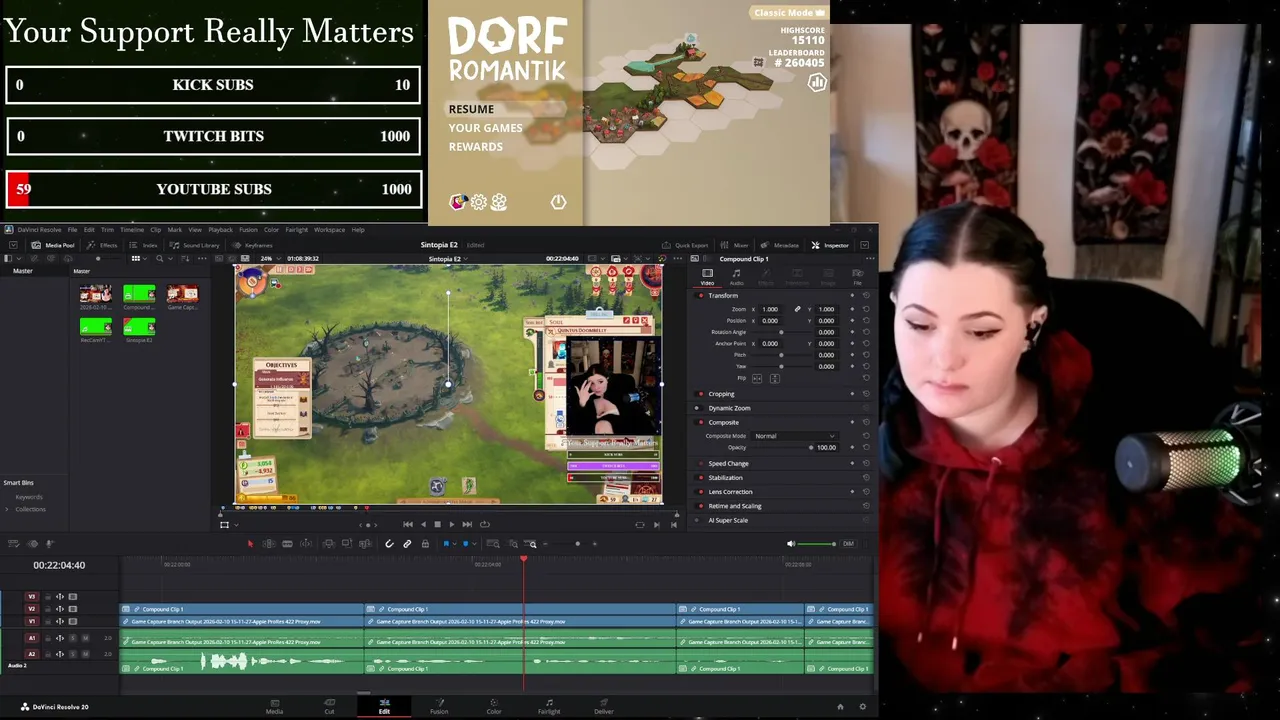Open the Mixer panel
1280x720 pixels.
tap(735, 245)
